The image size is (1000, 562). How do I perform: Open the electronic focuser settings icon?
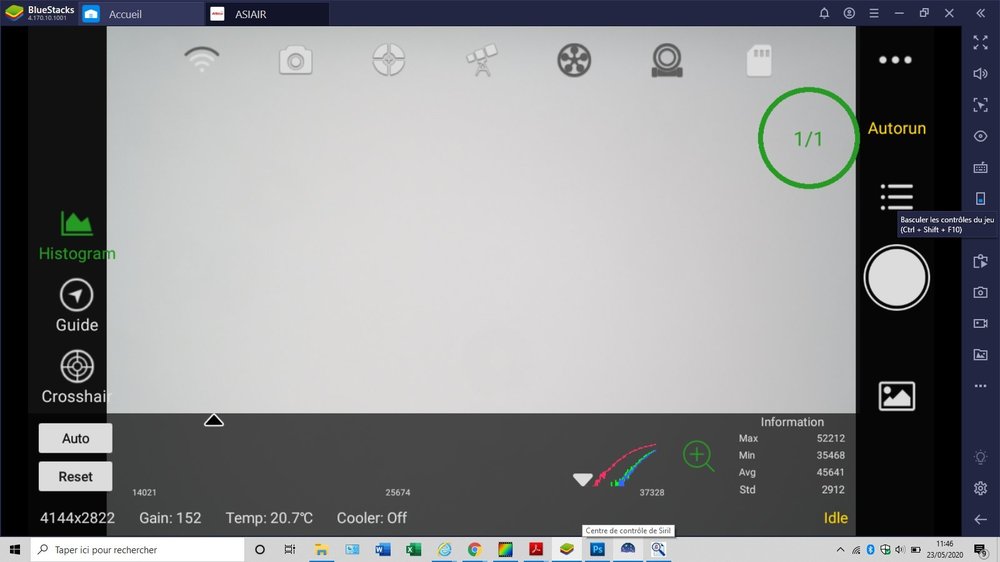tap(667, 60)
